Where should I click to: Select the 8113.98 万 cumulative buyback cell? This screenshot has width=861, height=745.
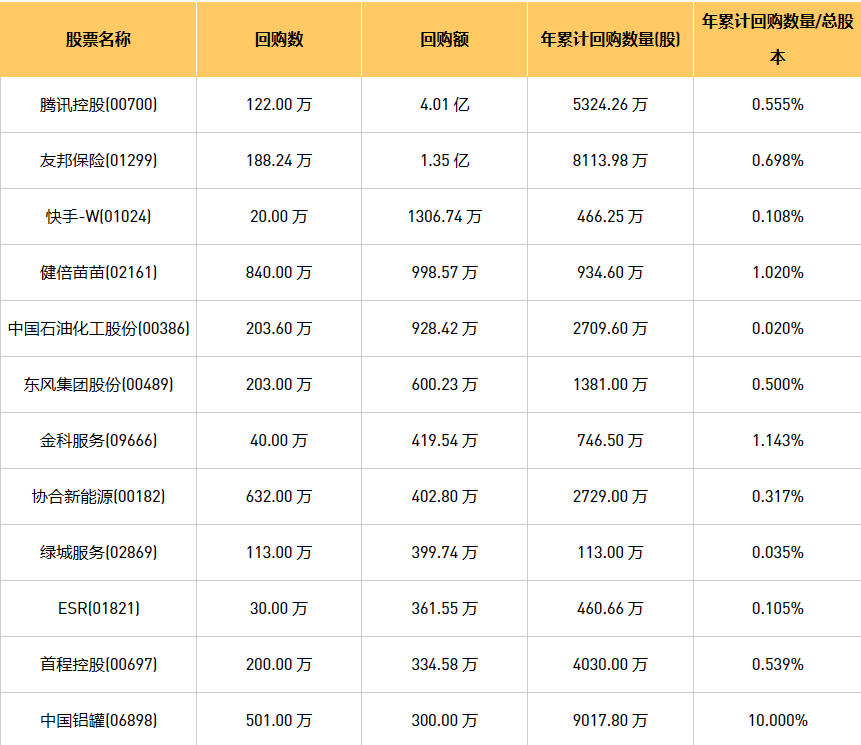pos(611,160)
